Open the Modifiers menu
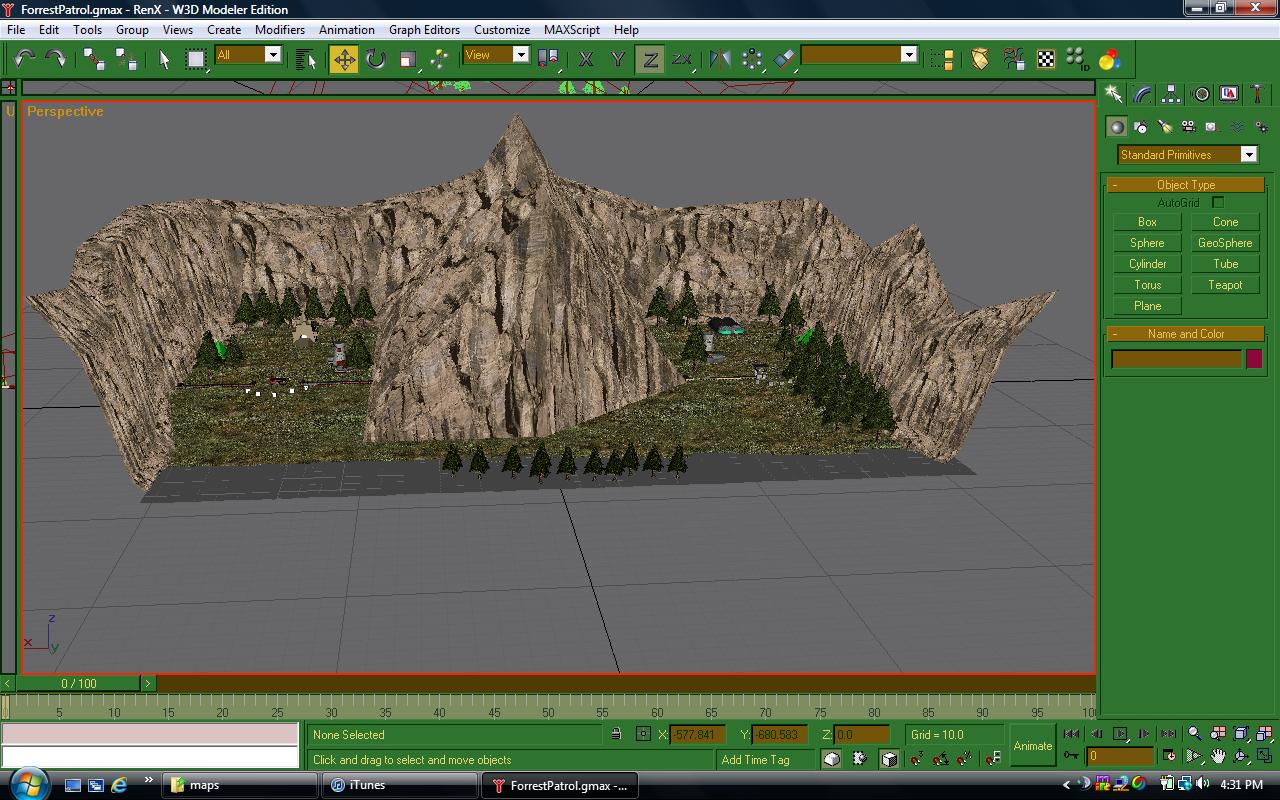 279,30
